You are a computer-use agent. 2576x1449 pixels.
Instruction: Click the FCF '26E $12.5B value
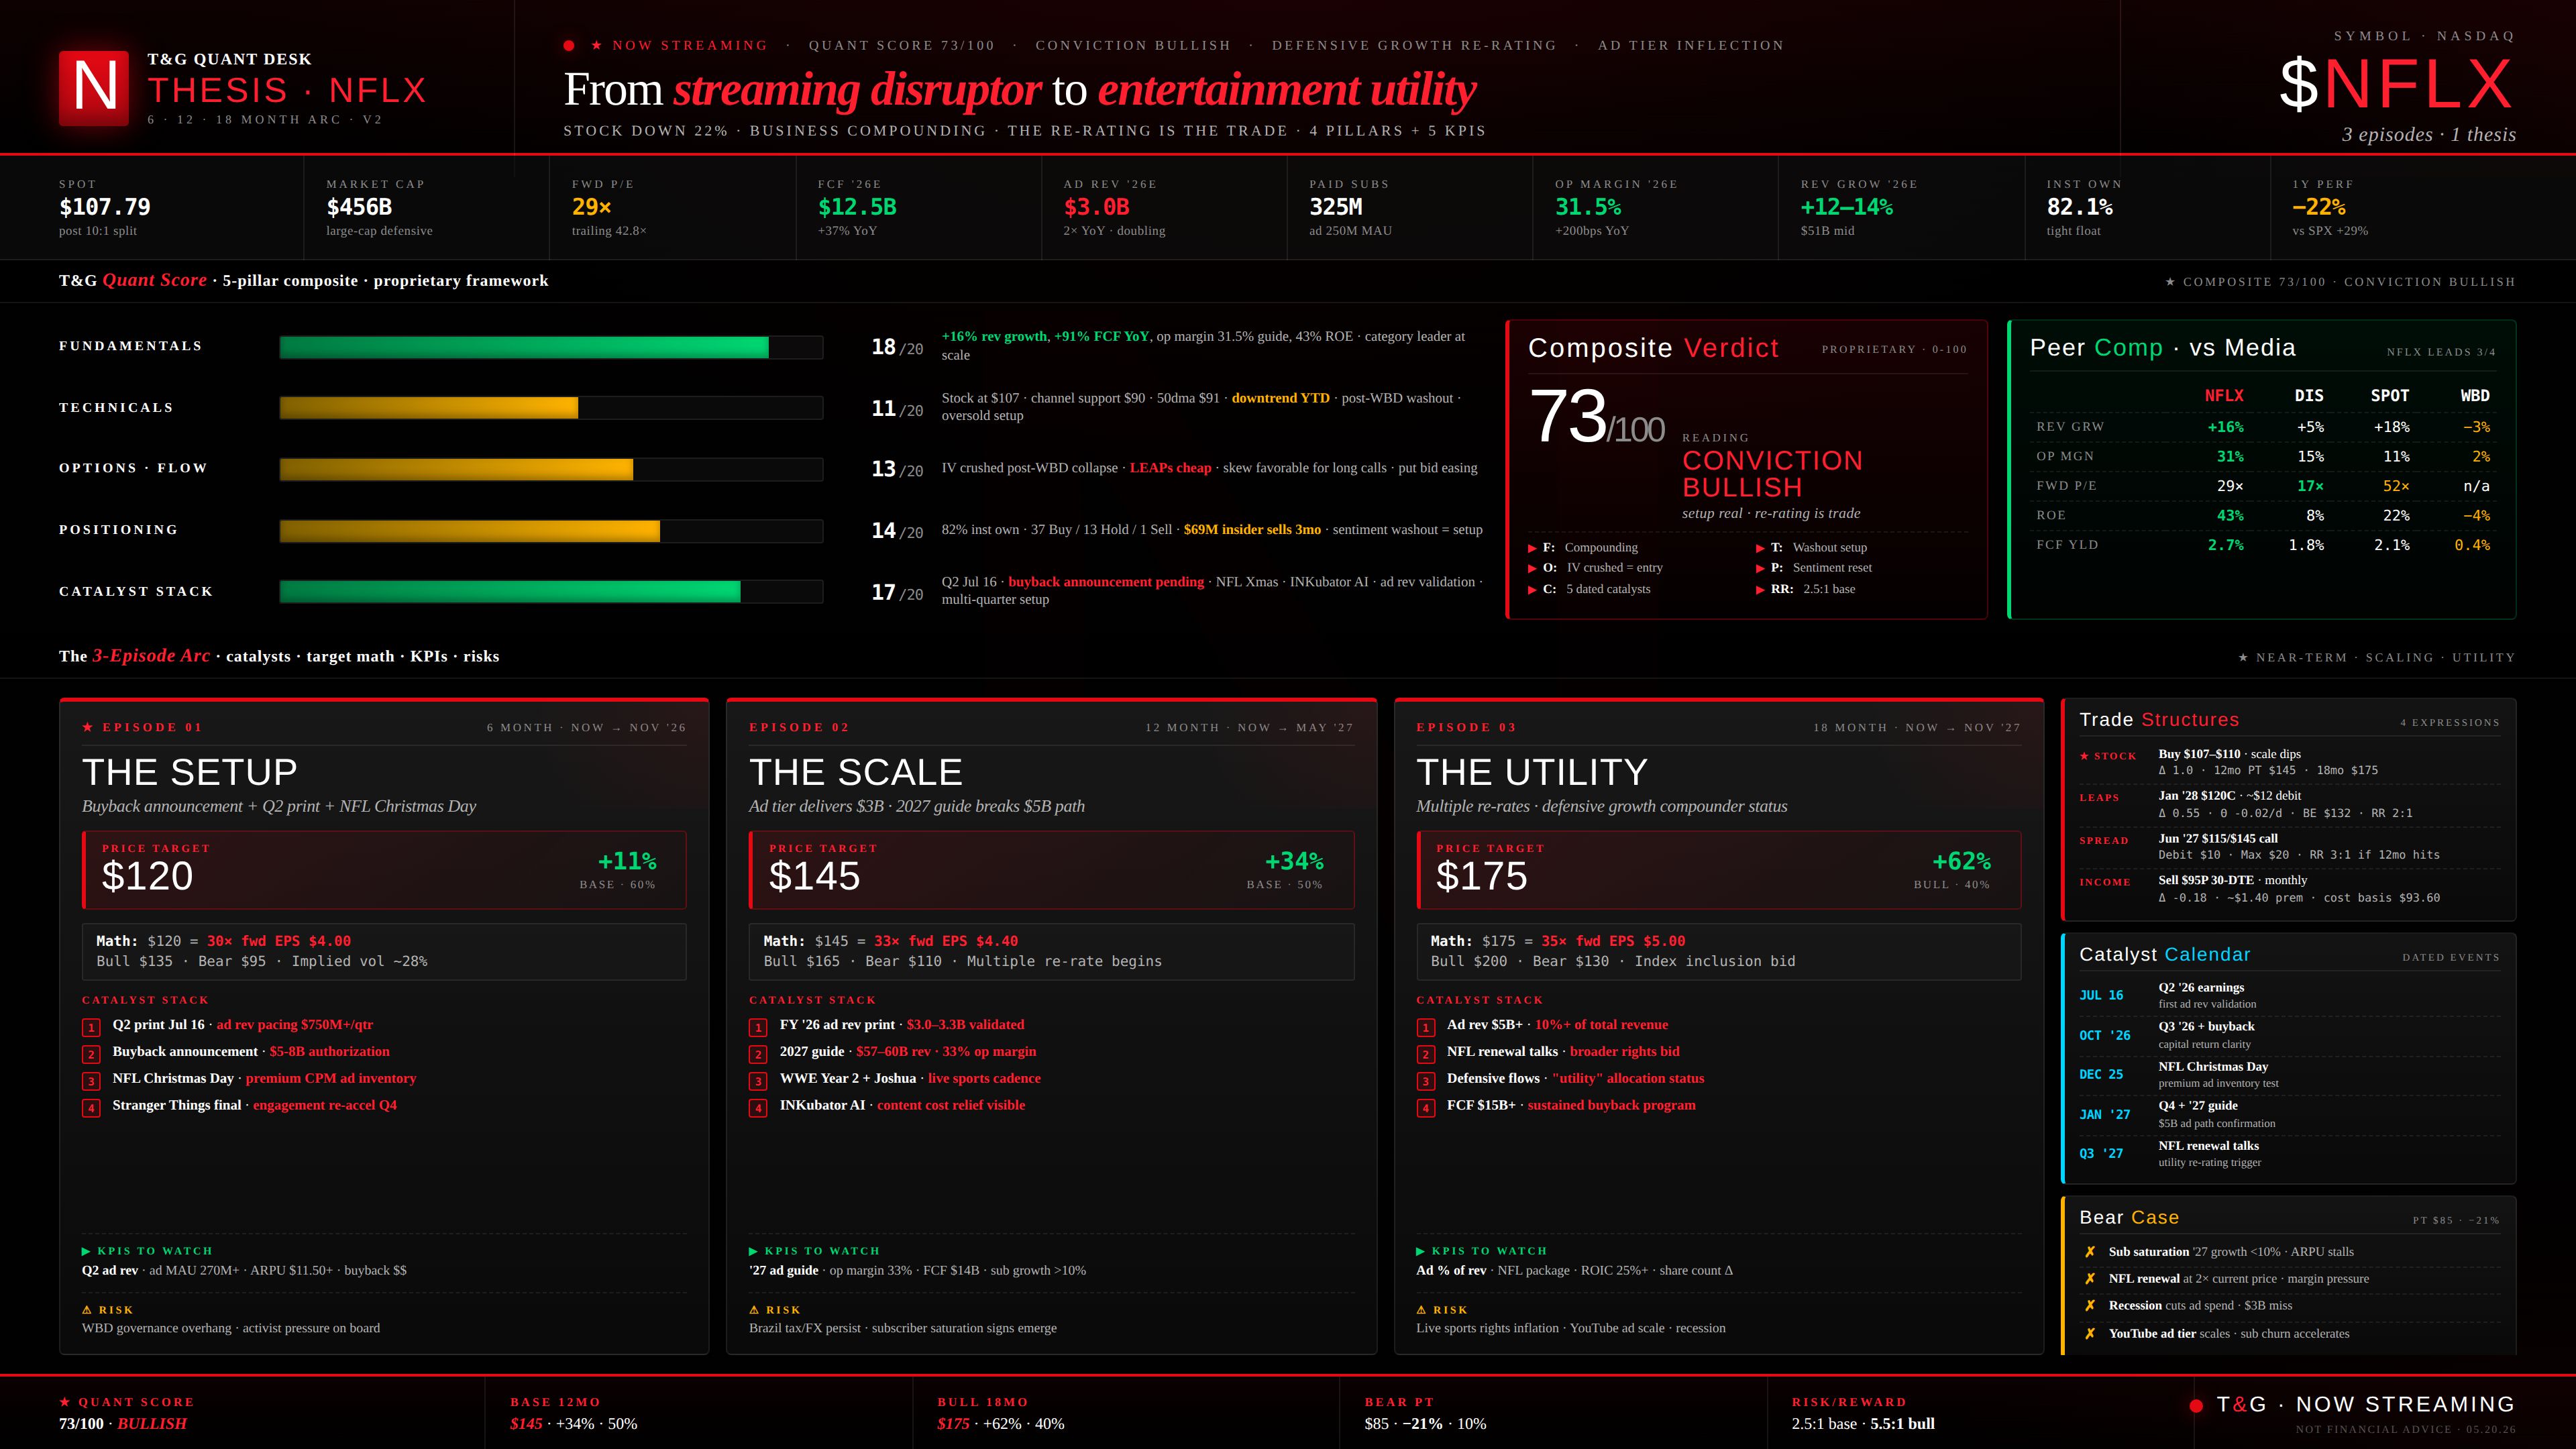click(857, 207)
